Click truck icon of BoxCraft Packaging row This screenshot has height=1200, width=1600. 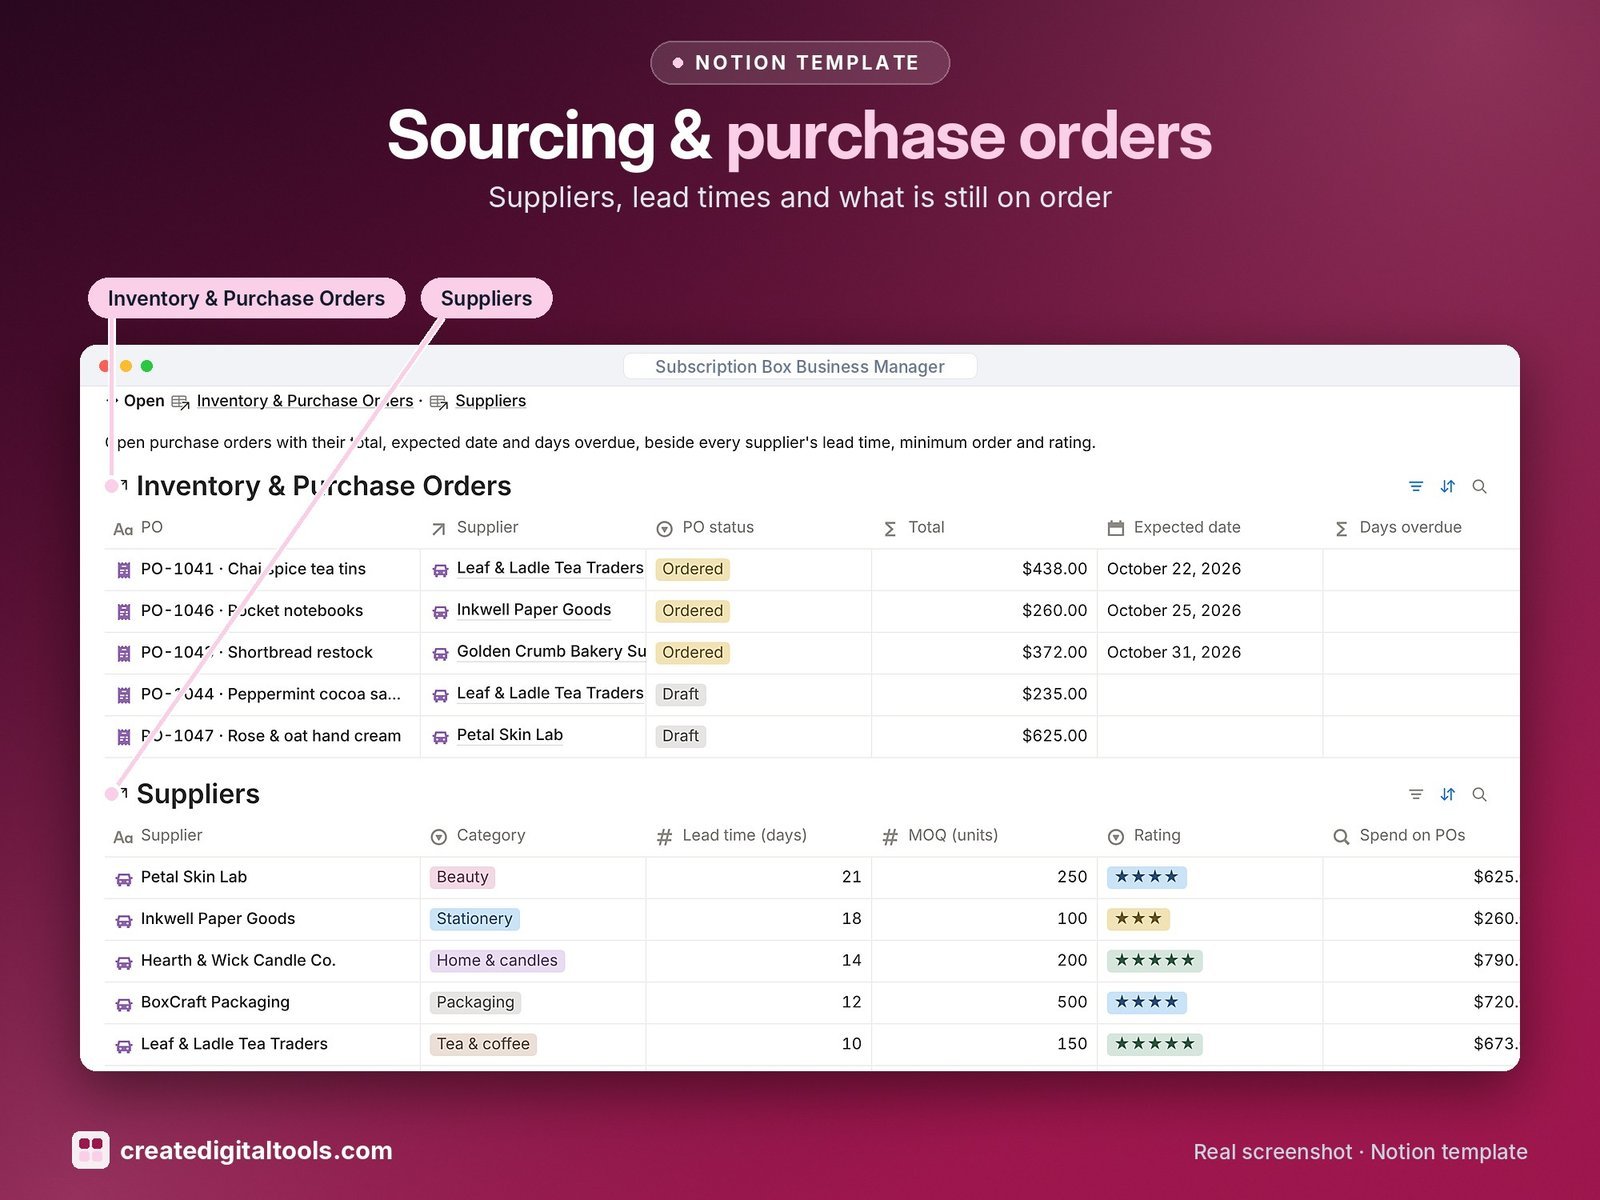click(124, 1004)
